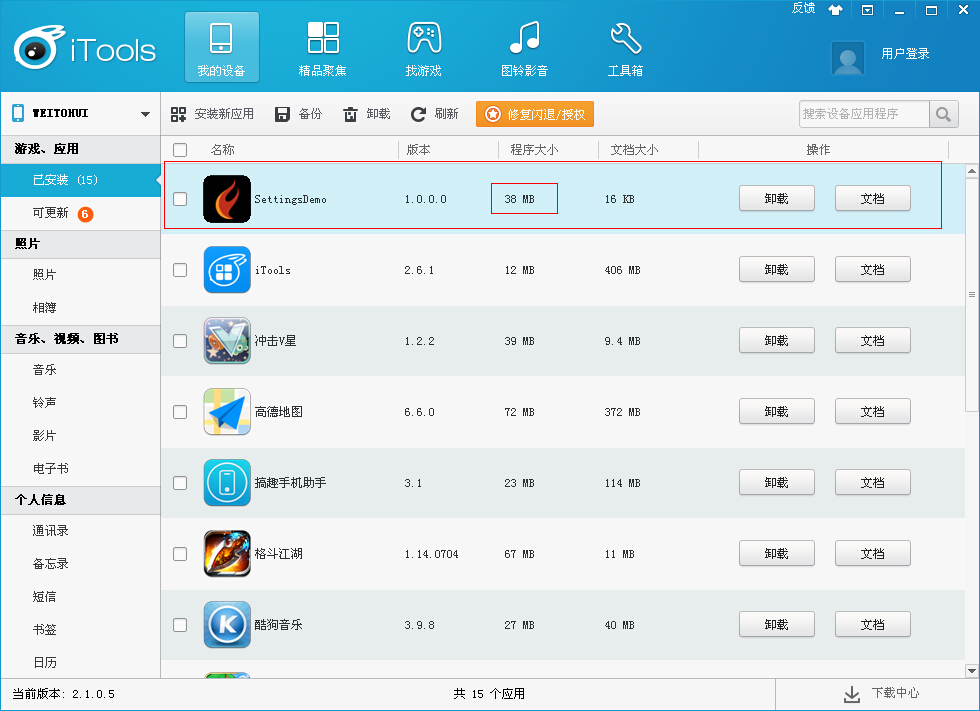Click the 高德地图 app icon
This screenshot has height=711, width=980.
click(227, 412)
